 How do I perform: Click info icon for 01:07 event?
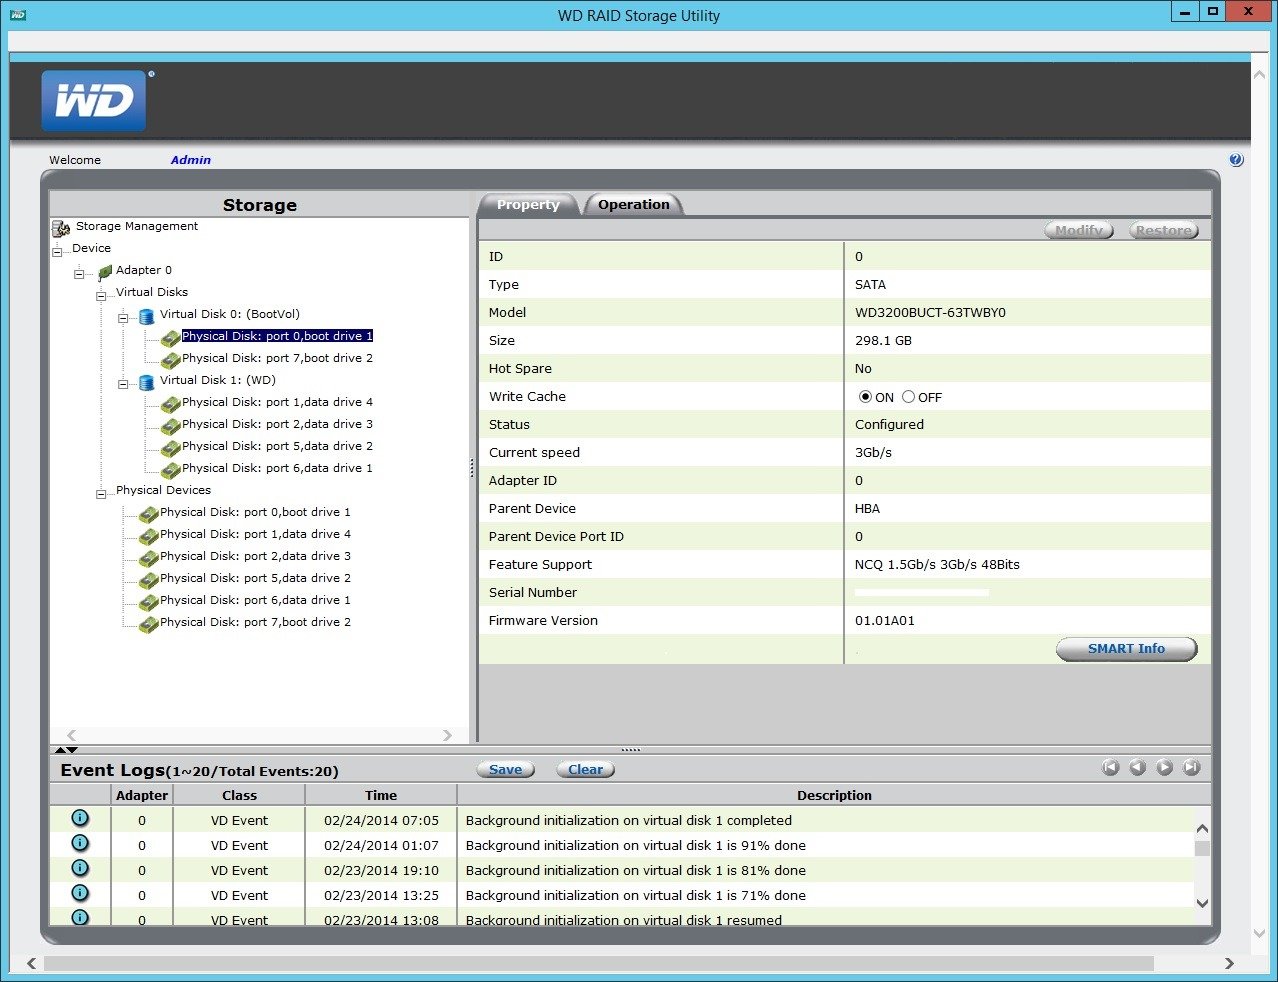pos(80,843)
